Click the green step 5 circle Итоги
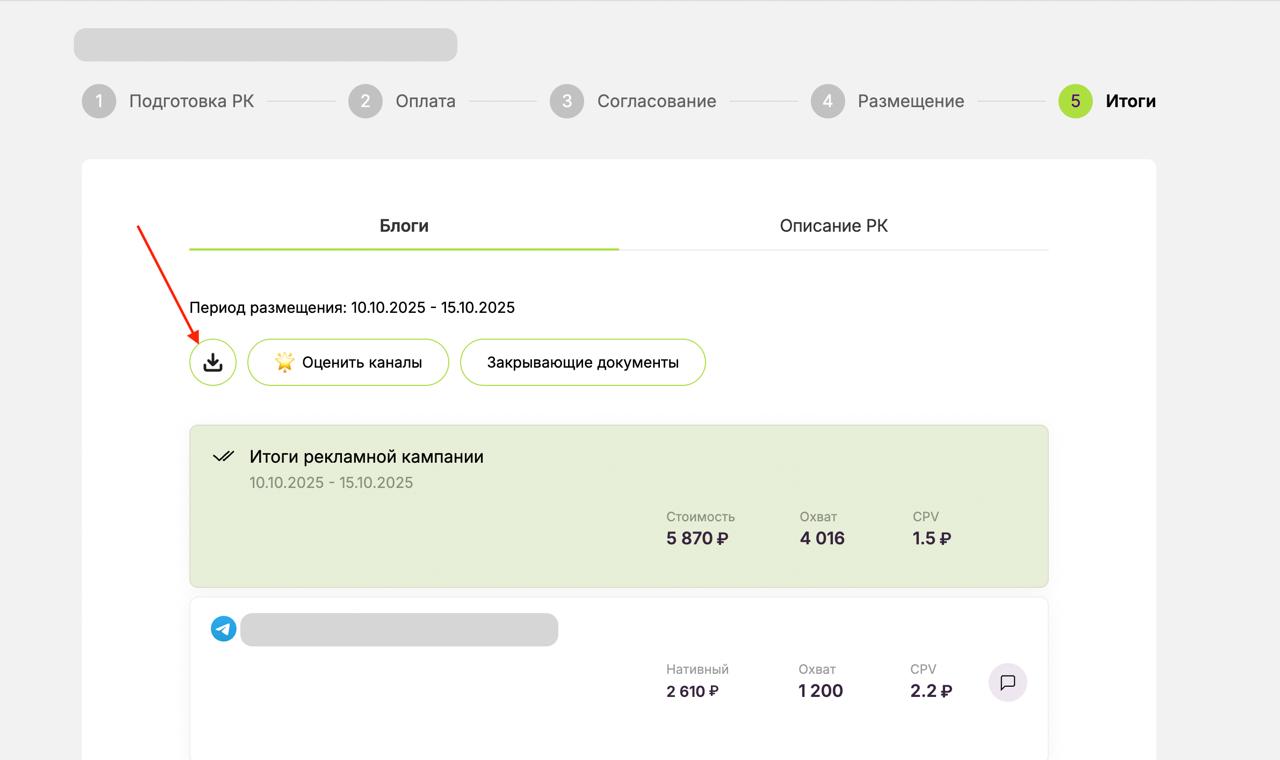The height and width of the screenshot is (760, 1280). (x=1075, y=101)
